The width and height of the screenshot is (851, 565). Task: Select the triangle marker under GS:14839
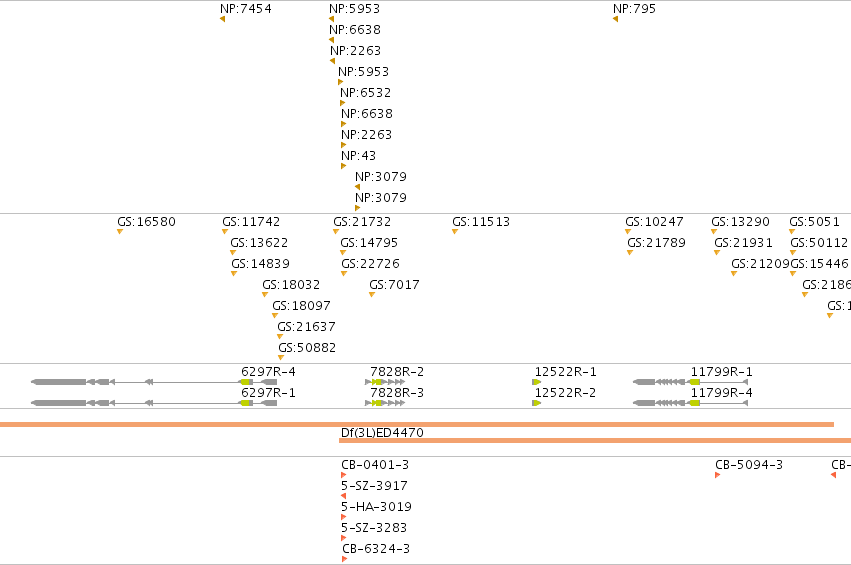pyautogui.click(x=234, y=274)
